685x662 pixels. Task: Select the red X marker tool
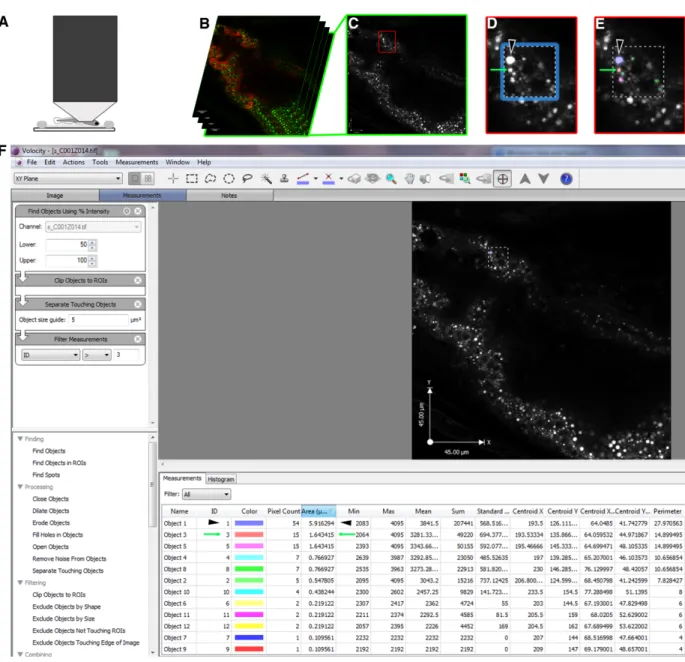coord(329,179)
